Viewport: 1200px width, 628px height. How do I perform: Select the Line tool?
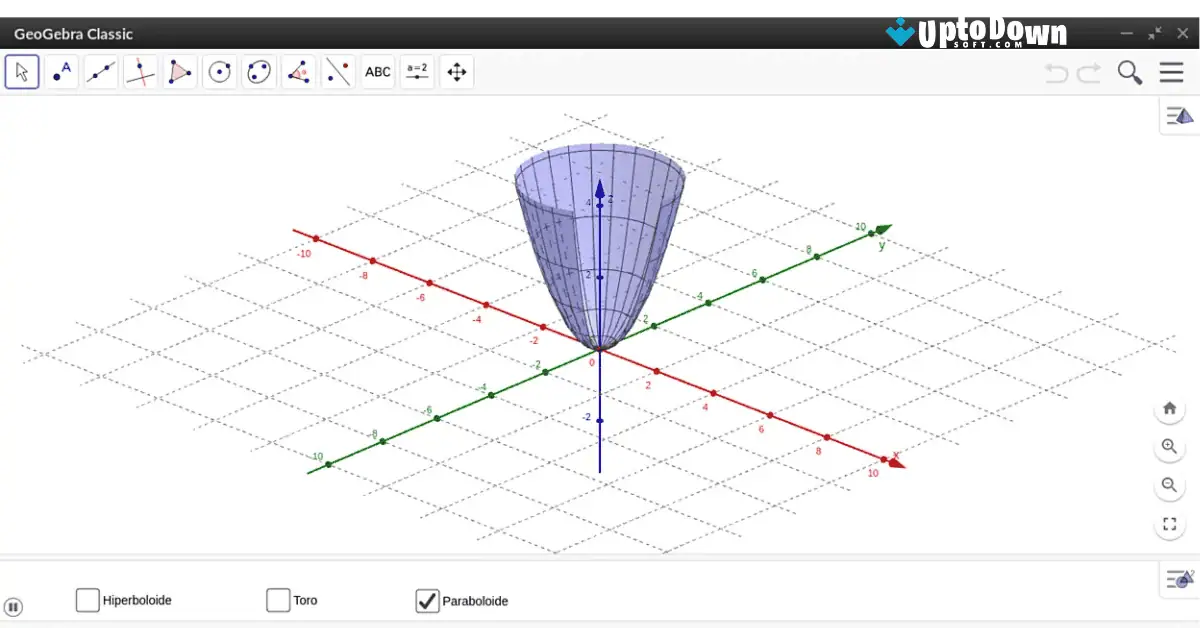coord(101,71)
